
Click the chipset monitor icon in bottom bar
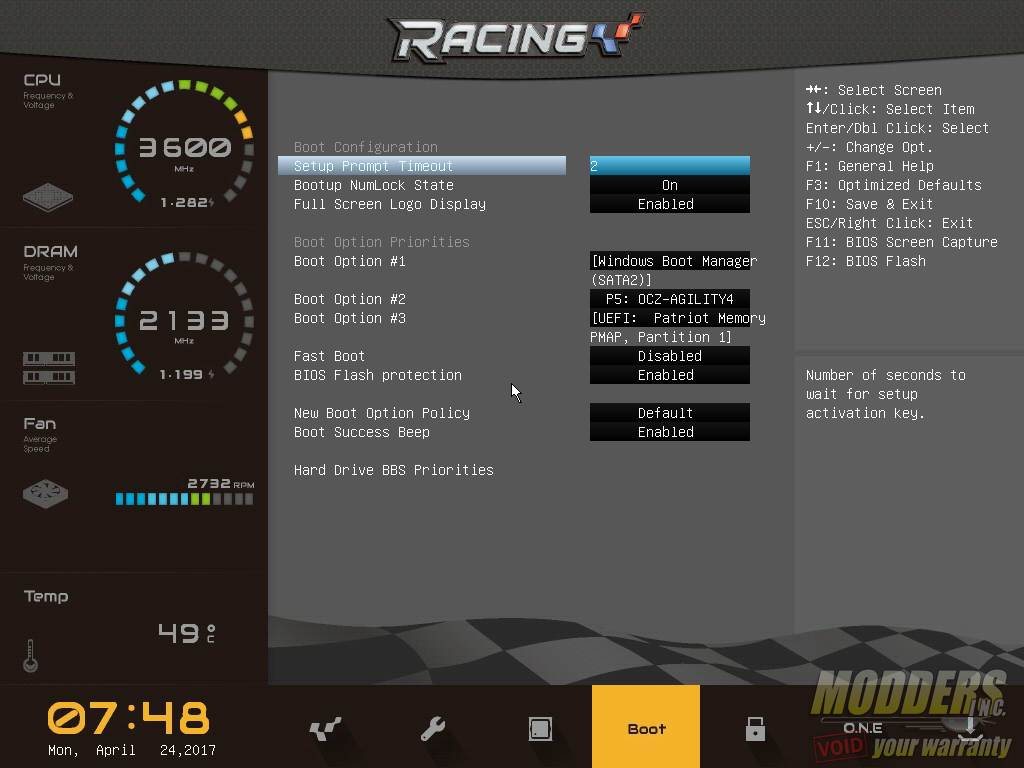[x=540, y=729]
